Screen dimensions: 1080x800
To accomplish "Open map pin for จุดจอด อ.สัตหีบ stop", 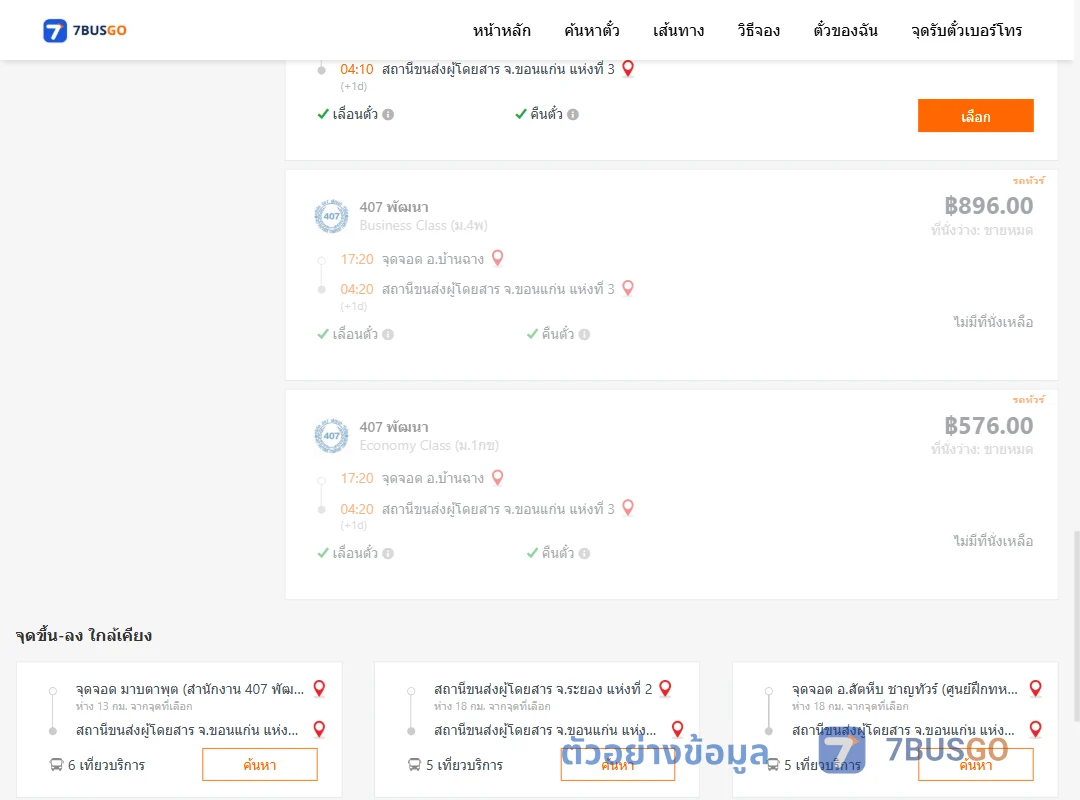I will 1036,688.
